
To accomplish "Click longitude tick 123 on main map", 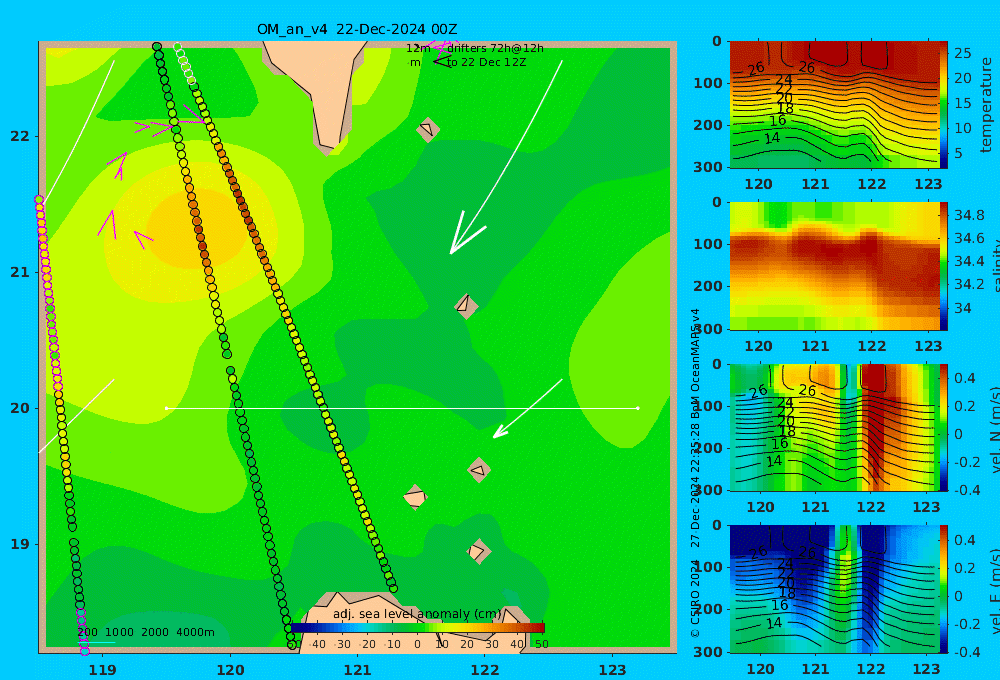I will pyautogui.click(x=612, y=670).
